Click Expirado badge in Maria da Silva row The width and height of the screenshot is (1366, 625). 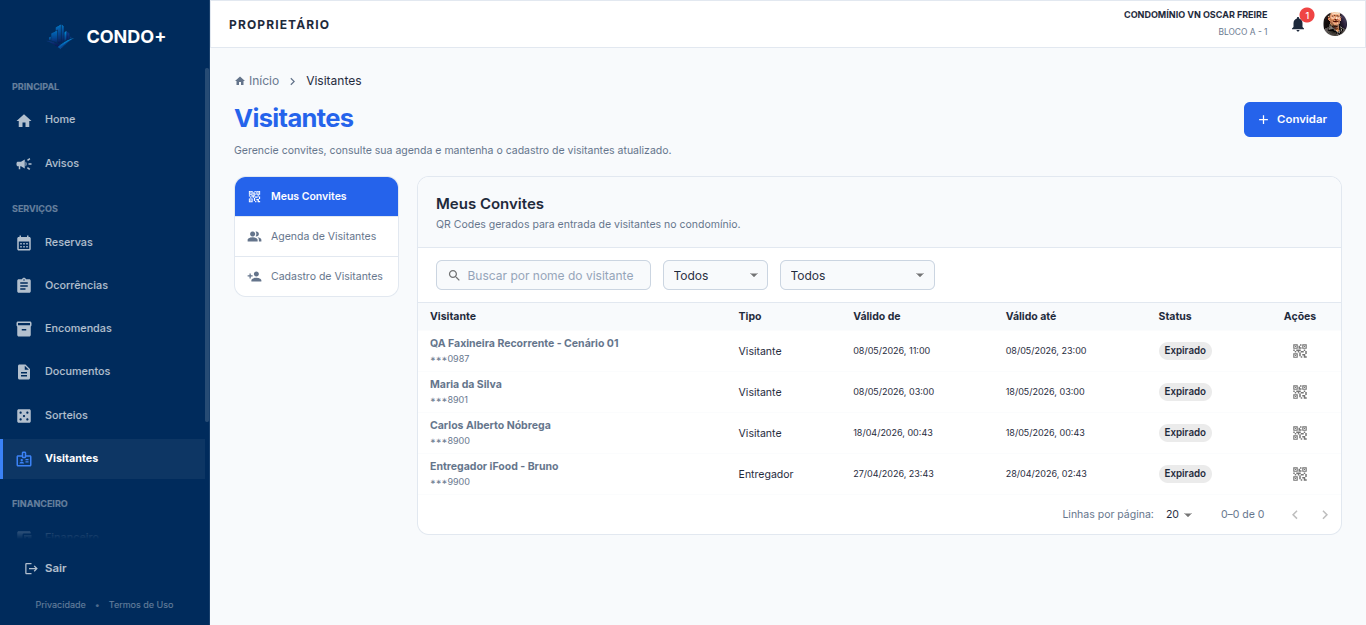(1185, 392)
